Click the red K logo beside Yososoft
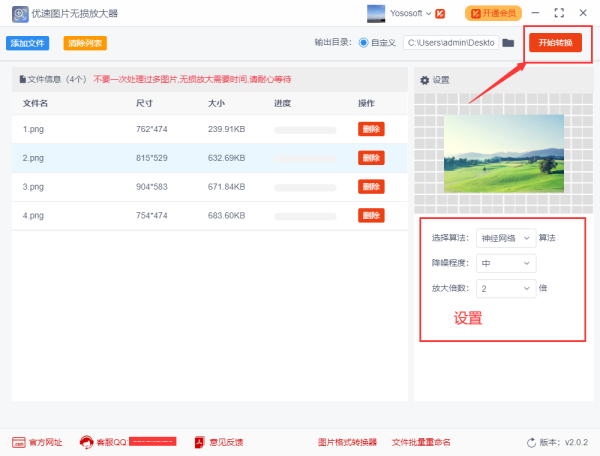The width and height of the screenshot is (600, 456). (x=439, y=13)
